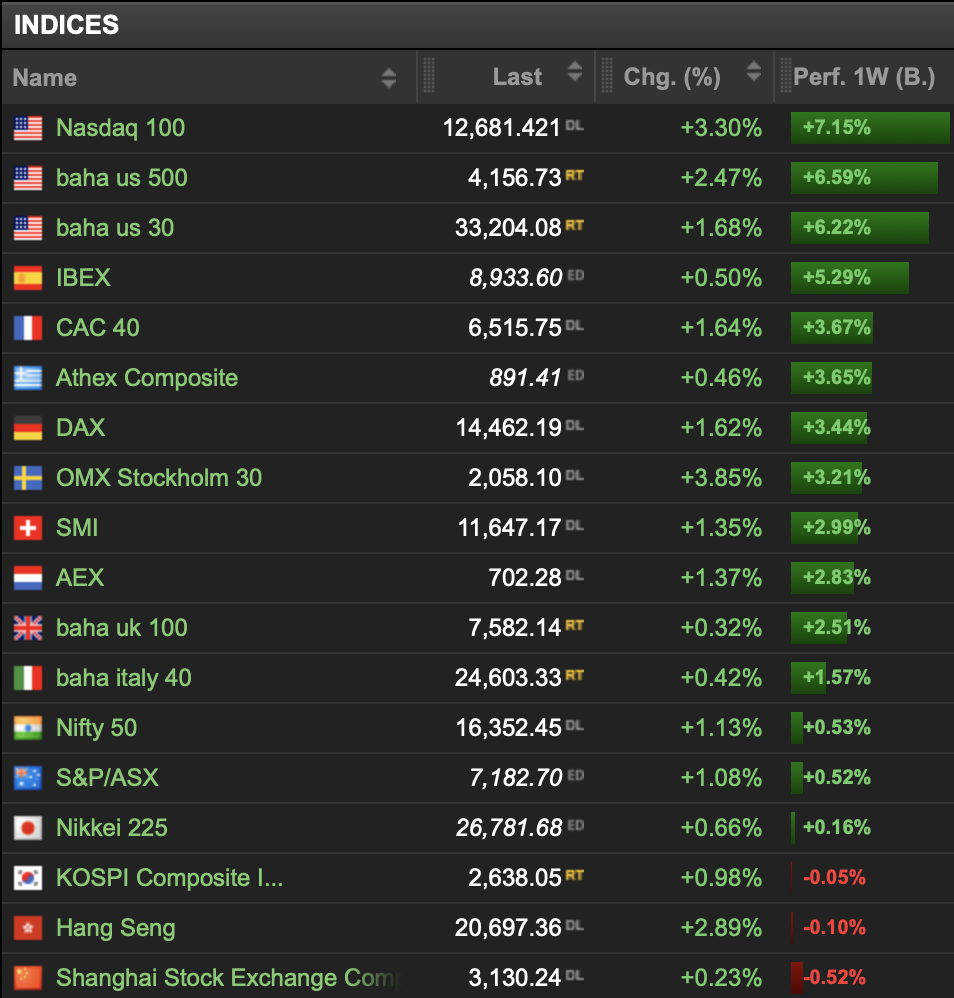This screenshot has width=954, height=998.
Task: Click the Last column header label
Action: 517,77
